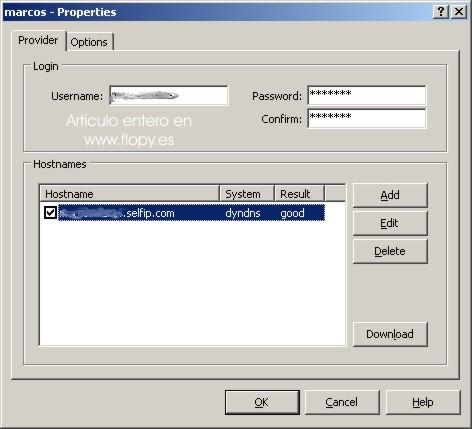
Task: Click the Download button
Action: (x=390, y=334)
